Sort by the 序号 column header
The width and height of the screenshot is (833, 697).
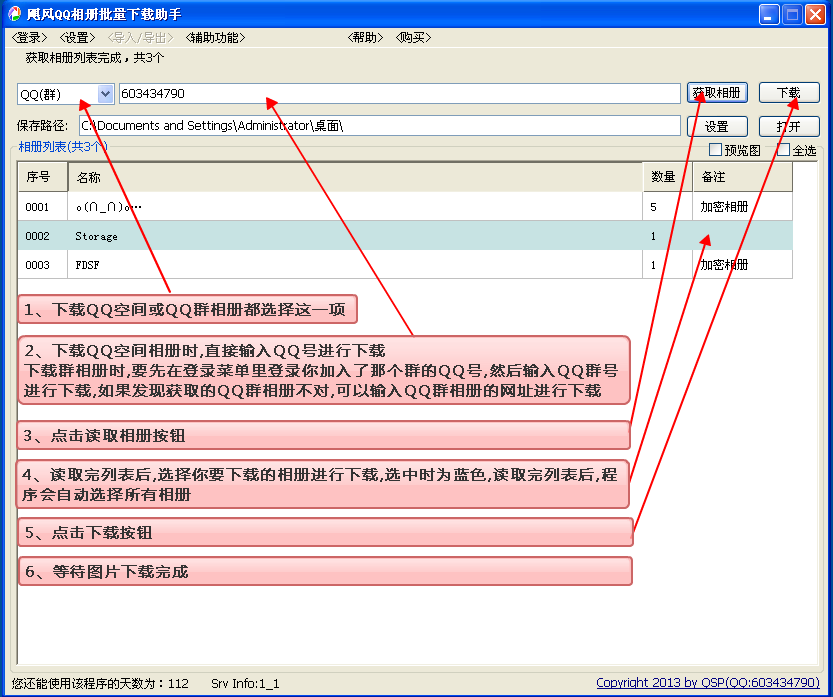coord(43,177)
